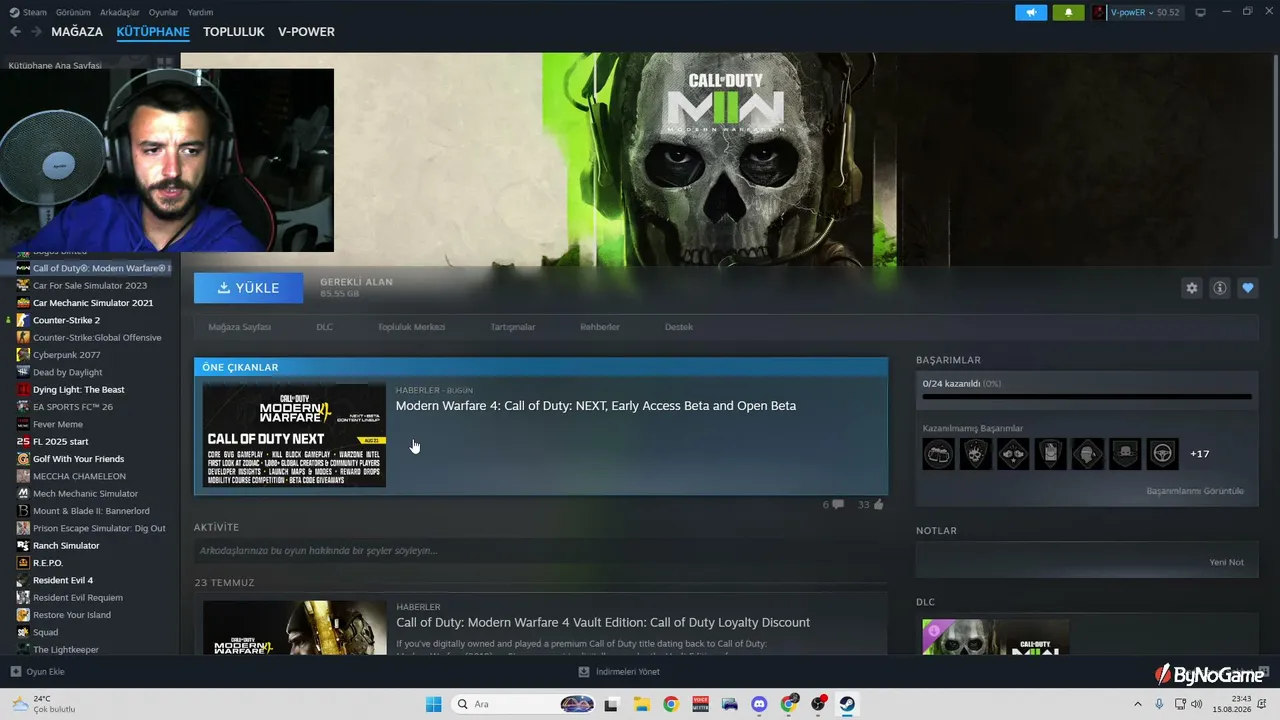Screen dimensions: 1280x720
Task: Open the Destek link
Action: (679, 327)
